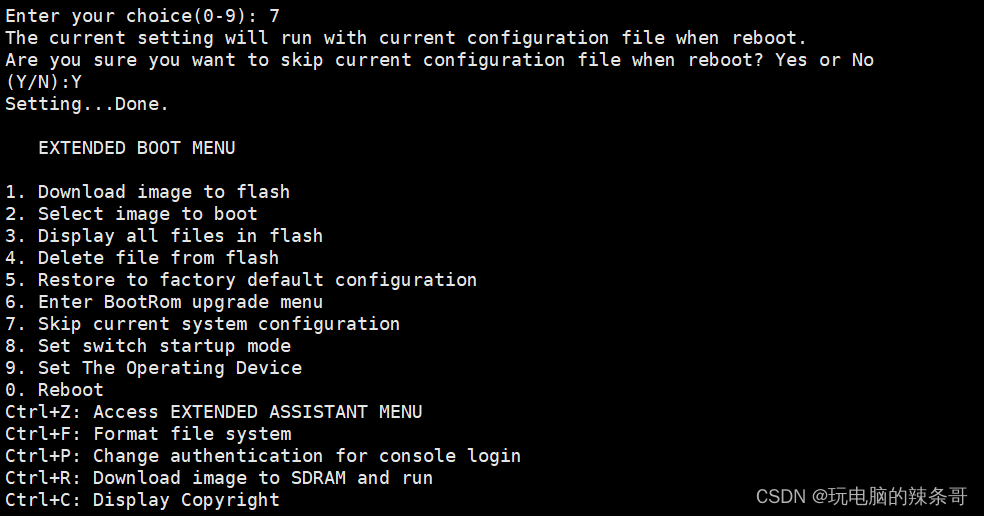Click "Set The Operating Device" option
This screenshot has width=984, height=516.
(x=153, y=368)
